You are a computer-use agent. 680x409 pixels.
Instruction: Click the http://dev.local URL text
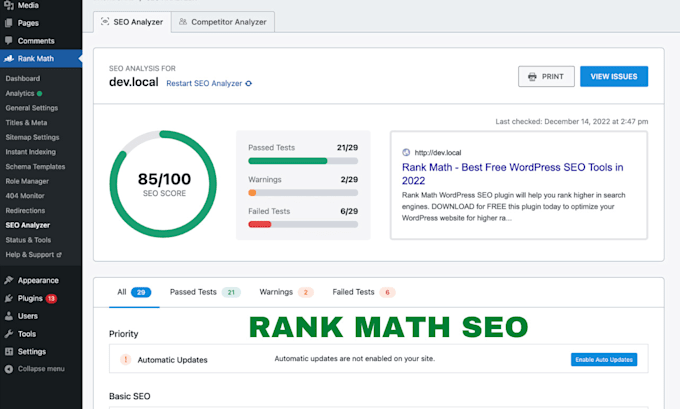pos(438,153)
